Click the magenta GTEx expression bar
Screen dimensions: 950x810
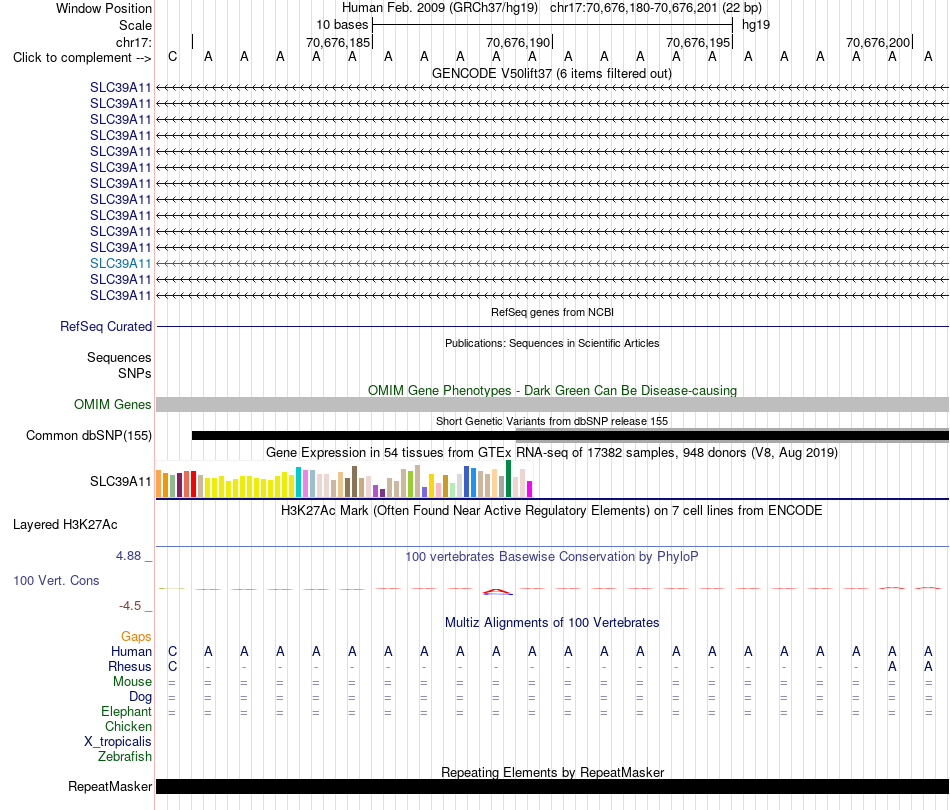tap(530, 489)
